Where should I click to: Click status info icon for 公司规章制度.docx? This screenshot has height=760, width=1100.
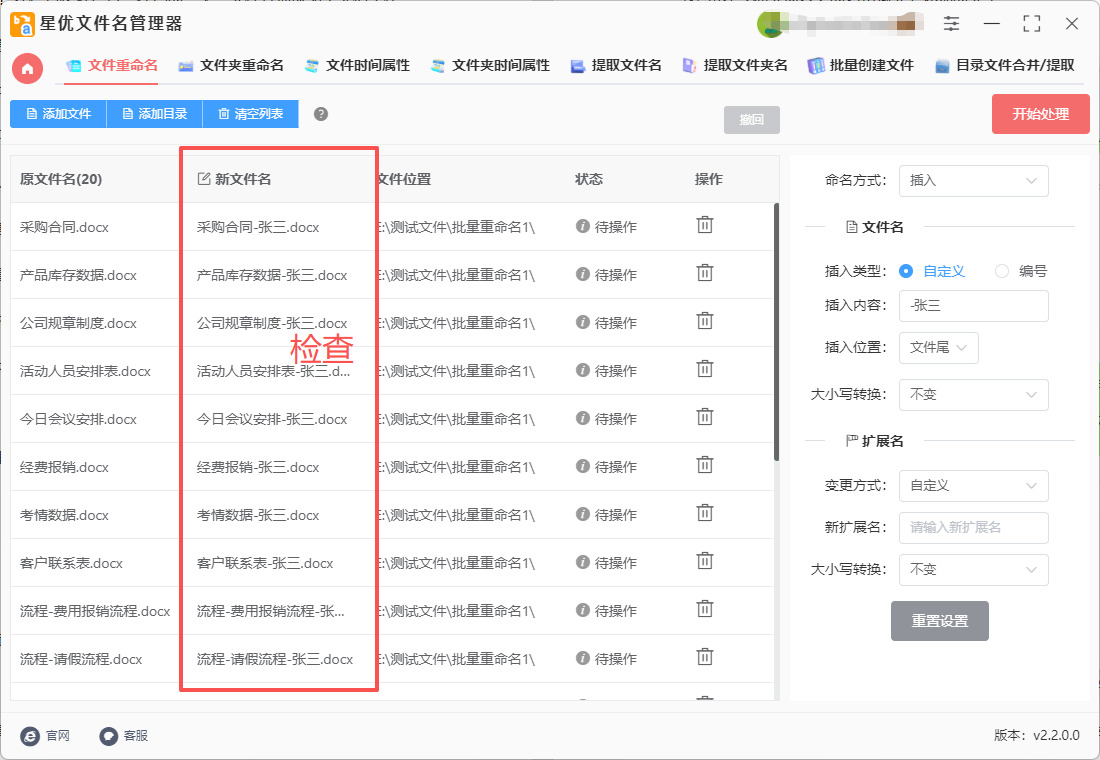[x=583, y=322]
